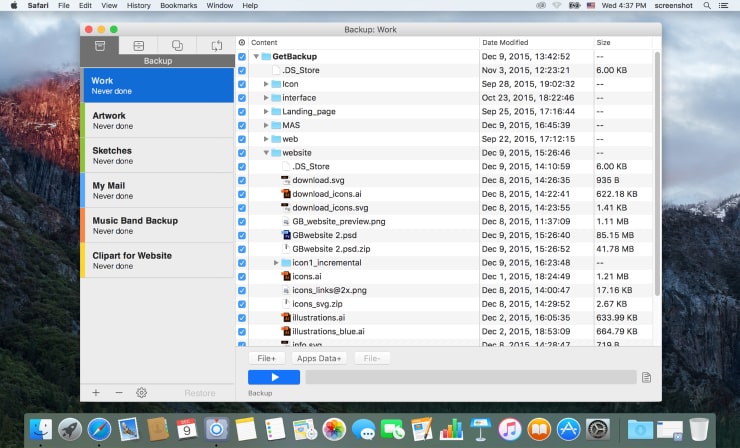740x448 pixels.
Task: Open Launchpad rocket in the Dock
Action: coord(70,429)
